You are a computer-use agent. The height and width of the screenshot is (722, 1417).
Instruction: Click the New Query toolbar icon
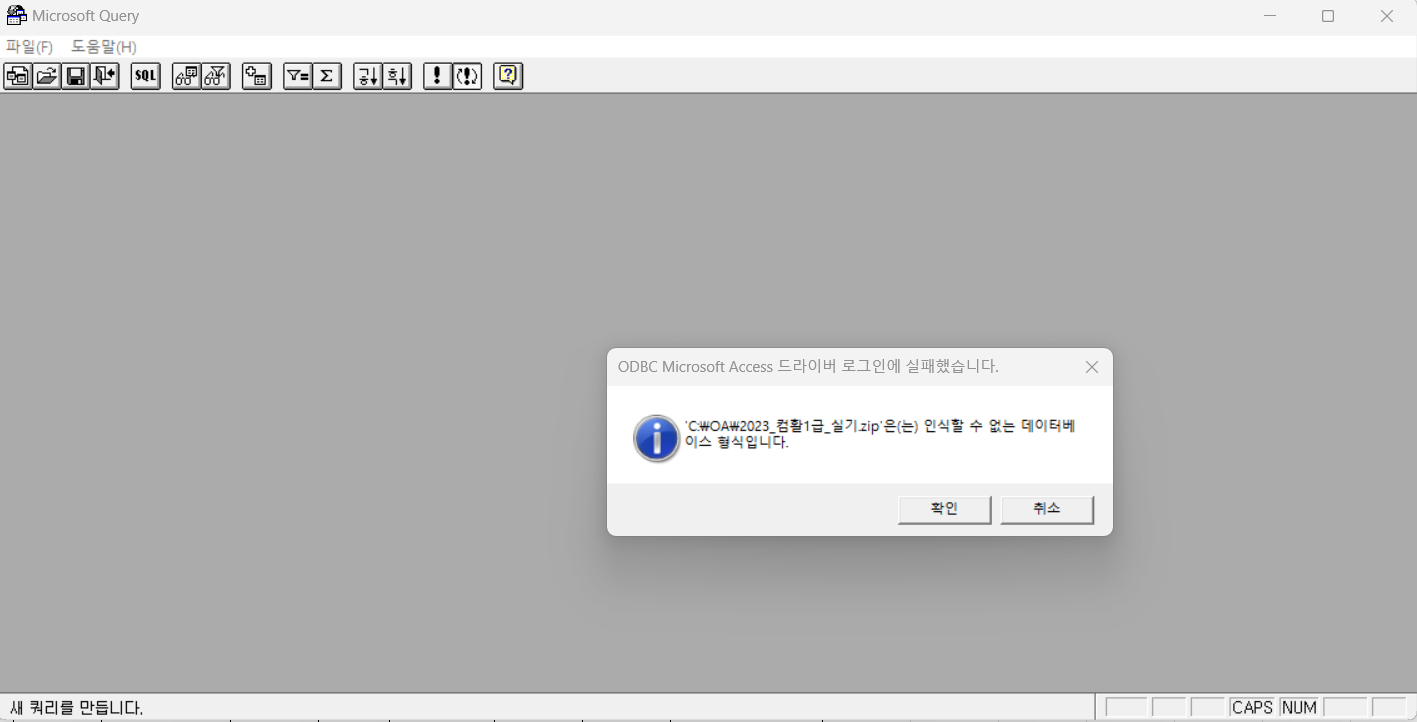pos(18,76)
